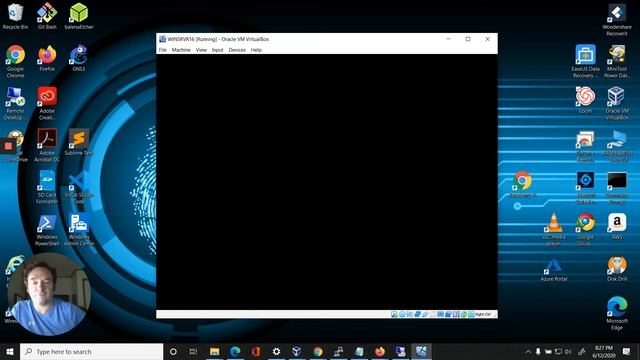Select the Visual Studio Code shortcut

click(79, 187)
